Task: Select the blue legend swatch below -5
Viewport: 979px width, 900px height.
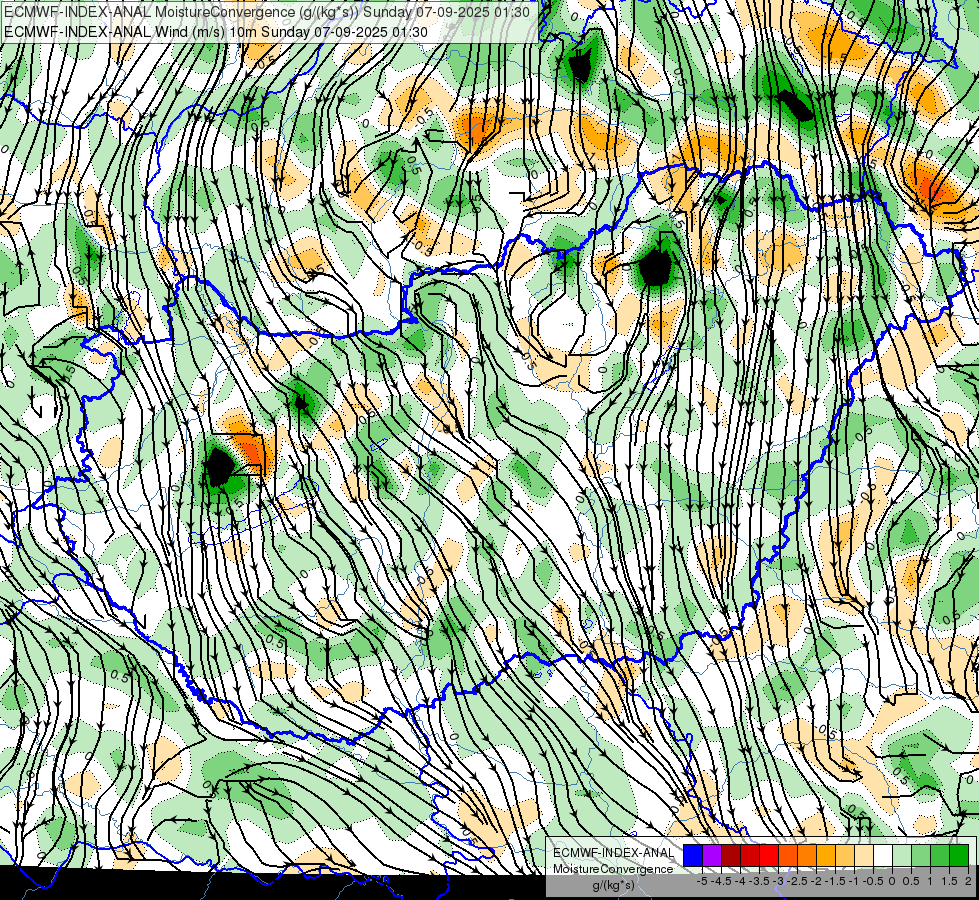Action: pos(693,855)
